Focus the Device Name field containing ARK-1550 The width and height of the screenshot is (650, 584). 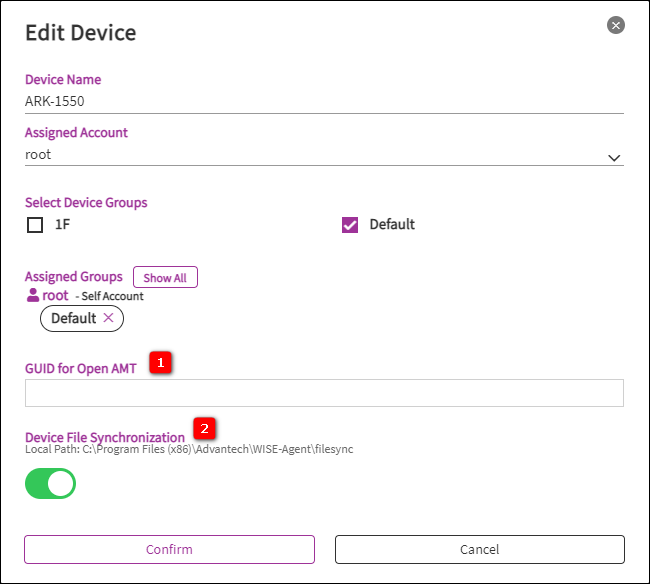point(300,101)
